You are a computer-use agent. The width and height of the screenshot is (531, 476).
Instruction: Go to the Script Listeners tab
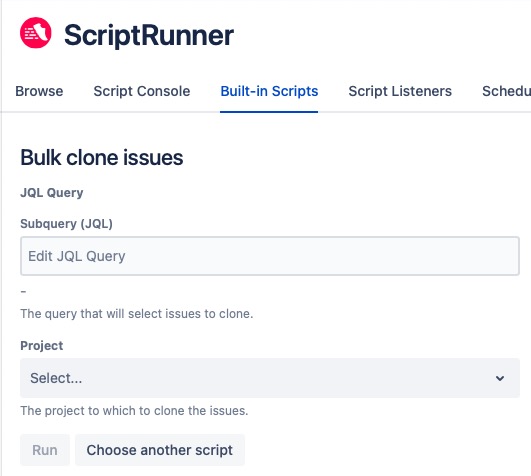pos(400,91)
